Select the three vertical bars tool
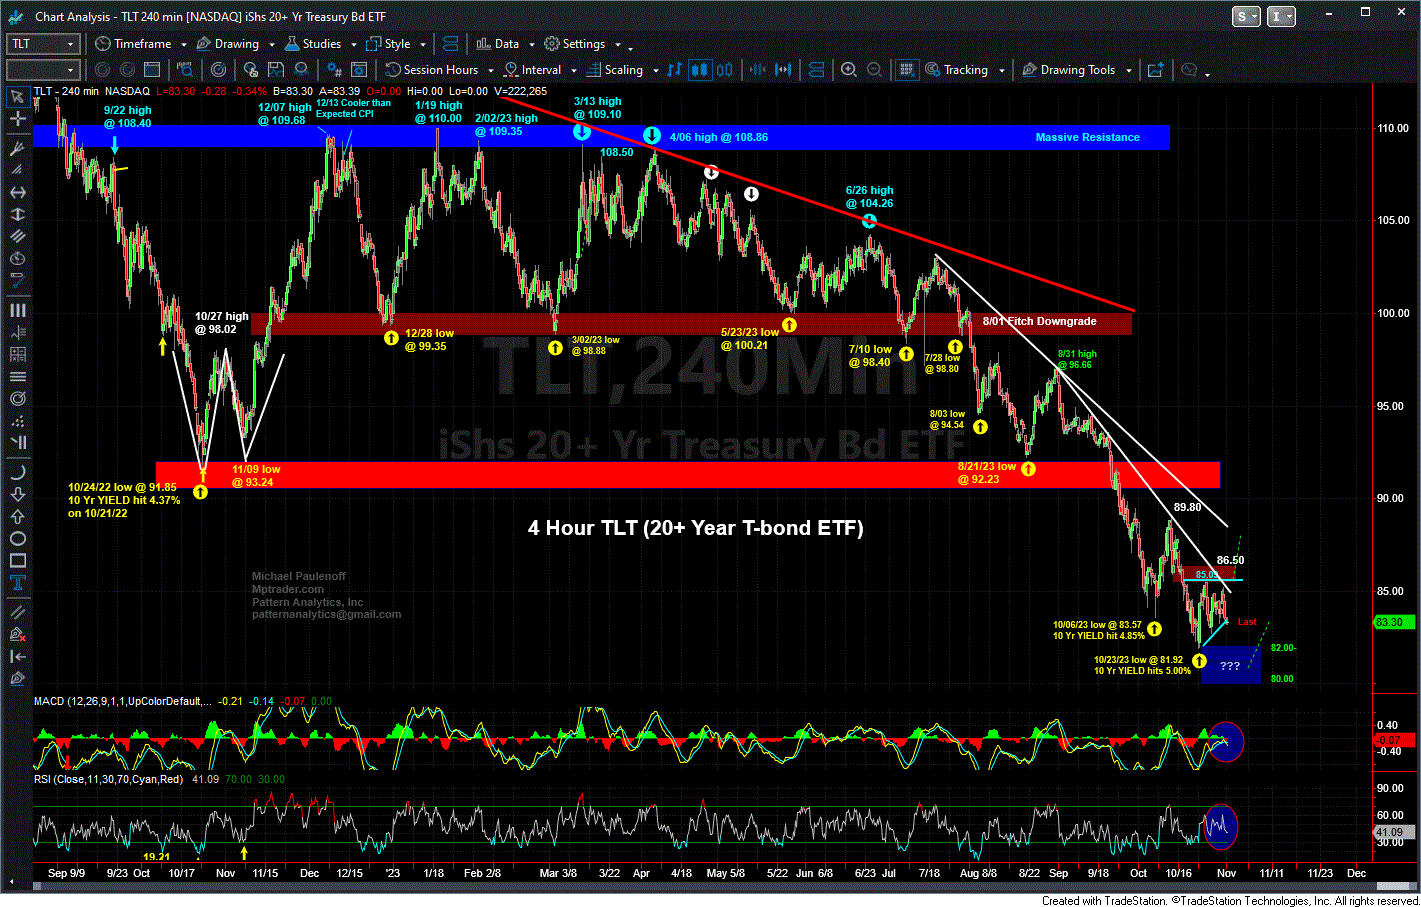The image size is (1421, 907). tap(17, 310)
